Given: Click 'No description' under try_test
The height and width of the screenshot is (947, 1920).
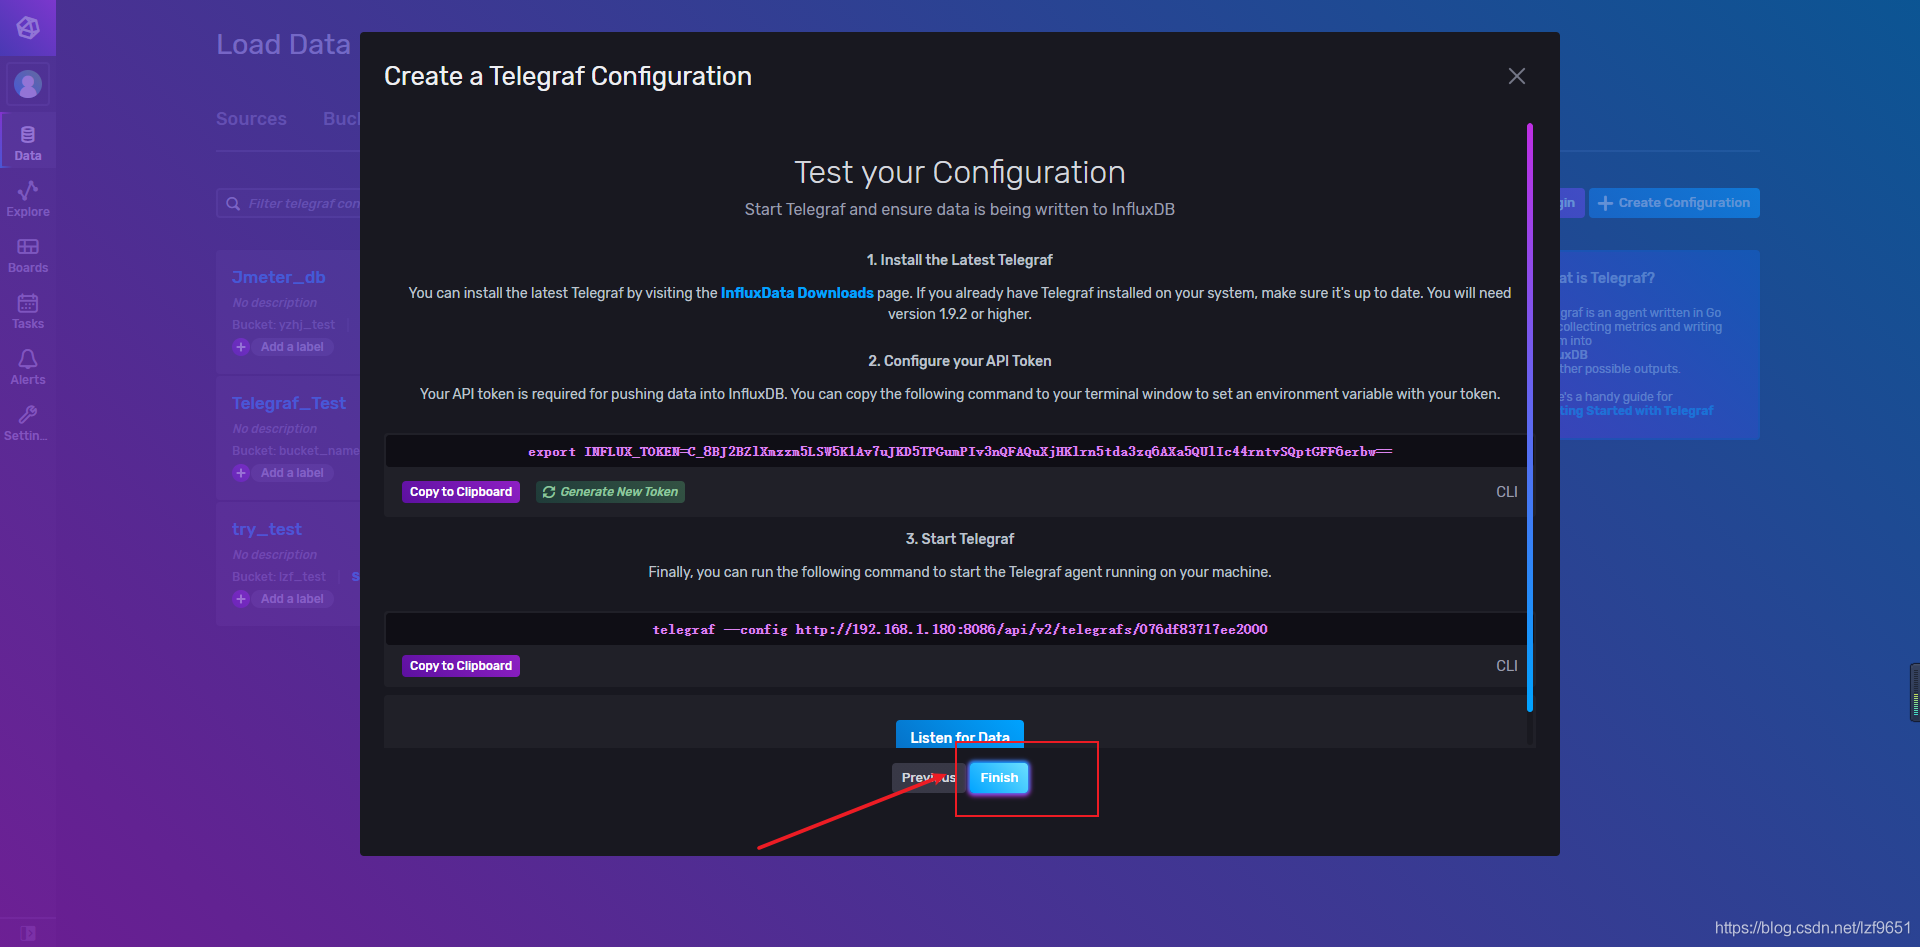Looking at the screenshot, I should coord(275,555).
